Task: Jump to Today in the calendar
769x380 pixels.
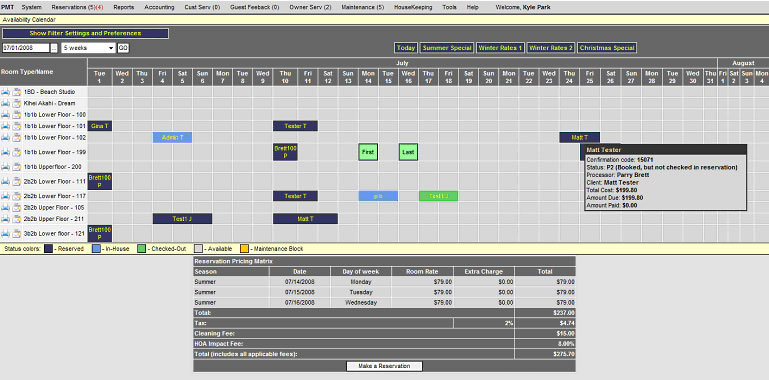Action: [406, 48]
